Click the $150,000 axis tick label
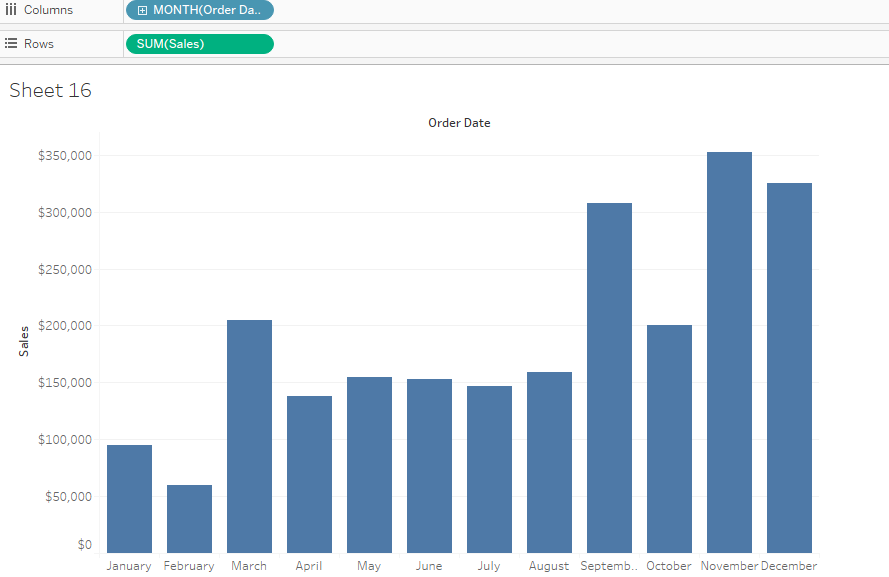This screenshot has width=889, height=577. coord(65,383)
